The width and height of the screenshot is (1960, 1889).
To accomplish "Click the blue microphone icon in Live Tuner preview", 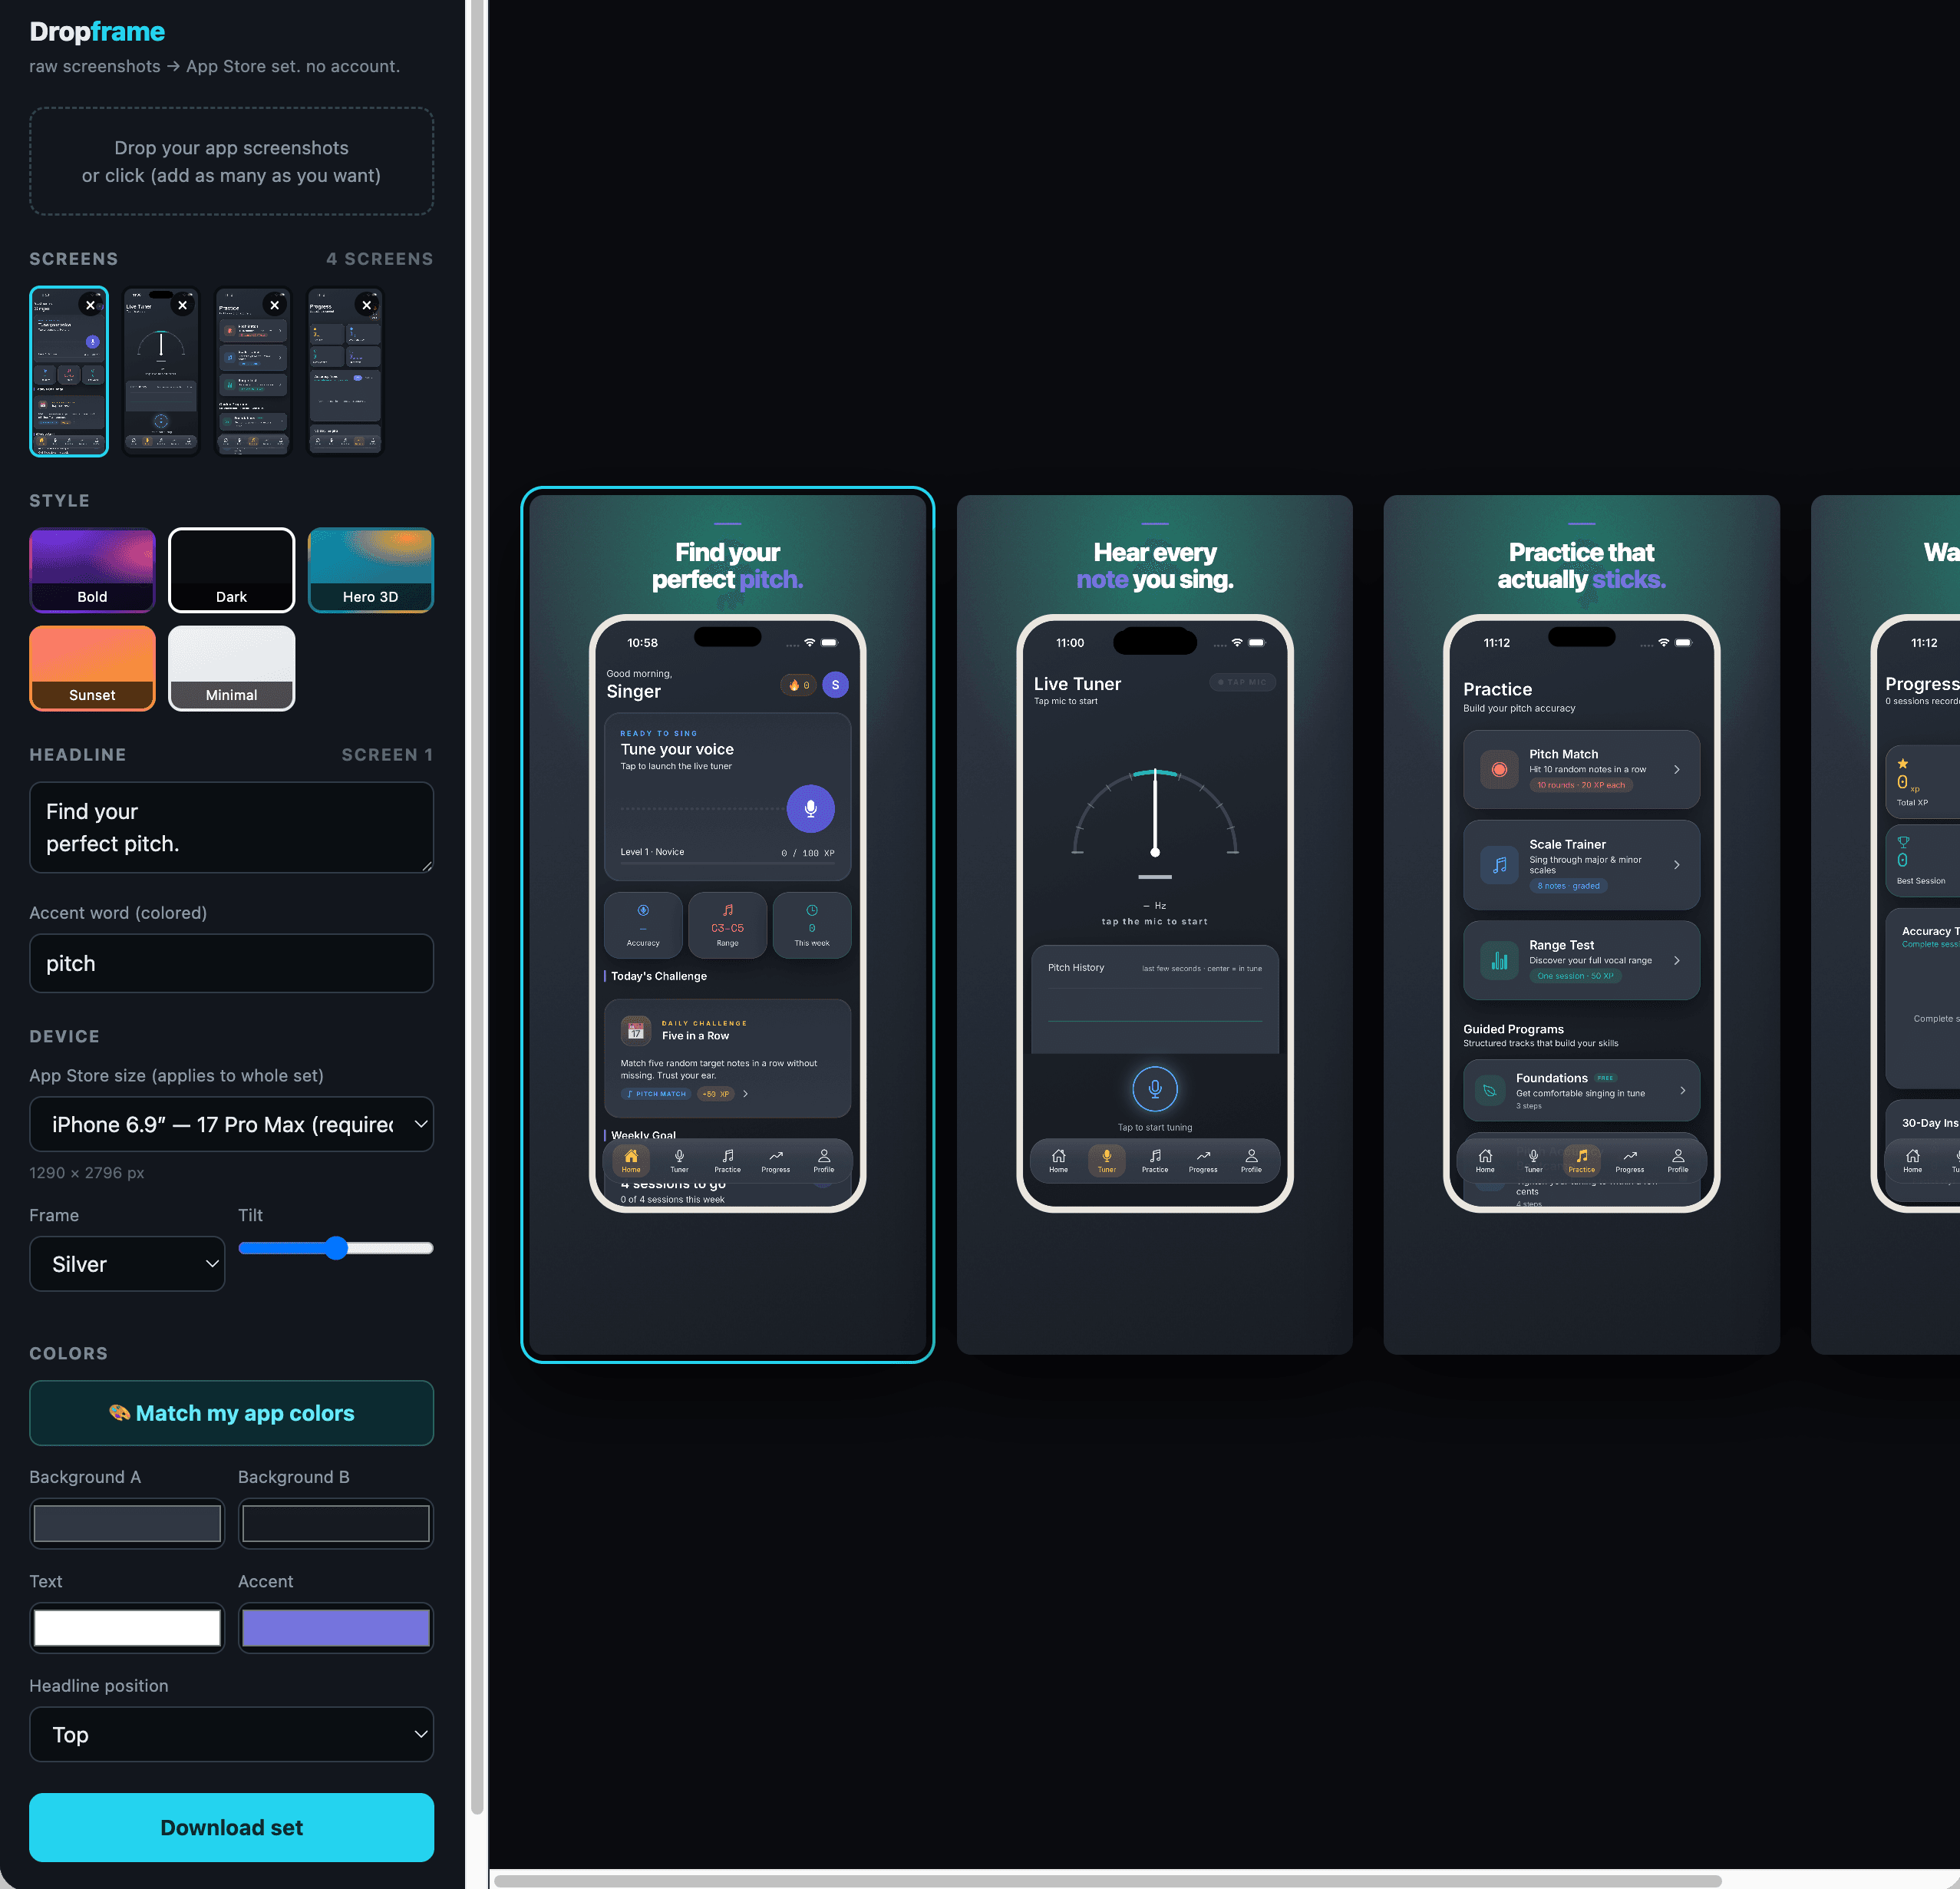I will click(1155, 1089).
